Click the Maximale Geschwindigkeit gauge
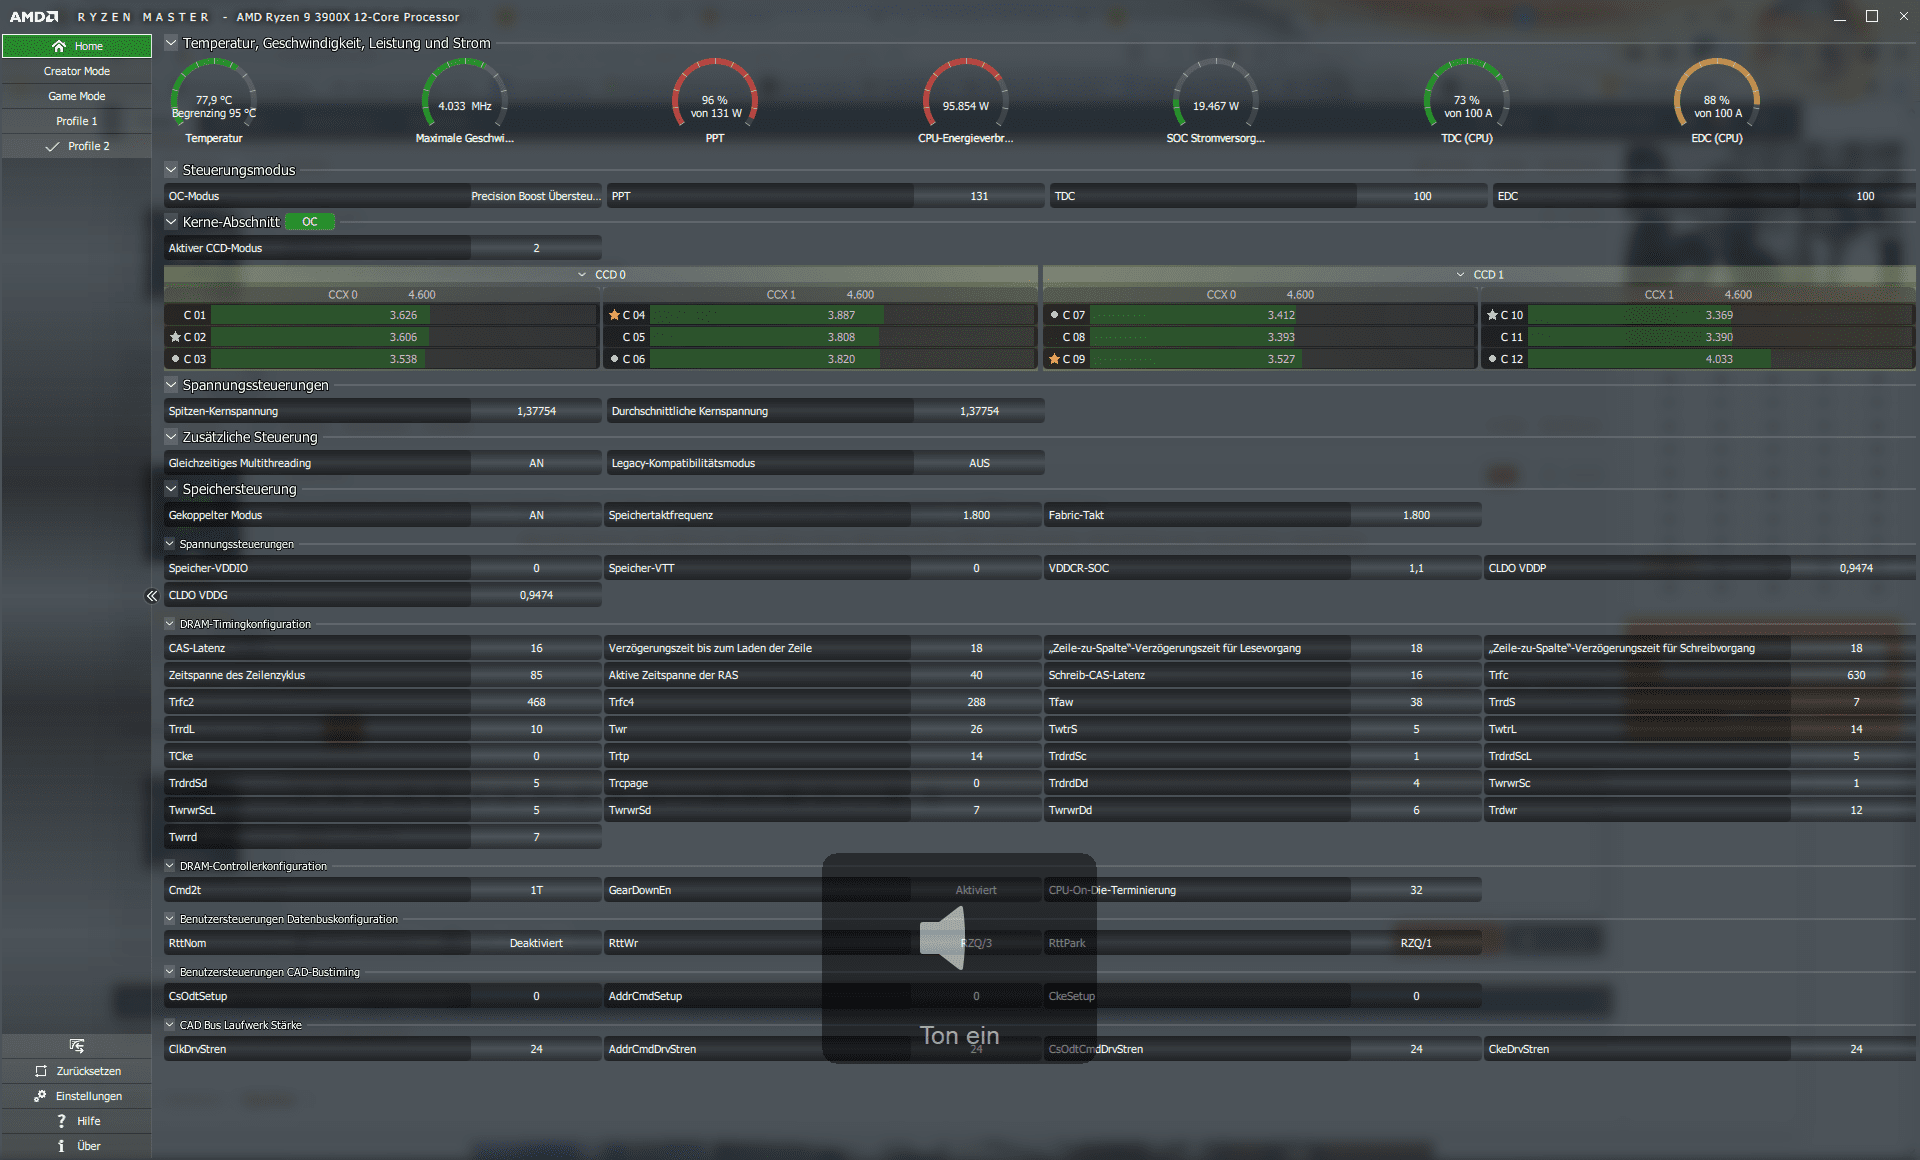The image size is (1920, 1160). point(465,100)
